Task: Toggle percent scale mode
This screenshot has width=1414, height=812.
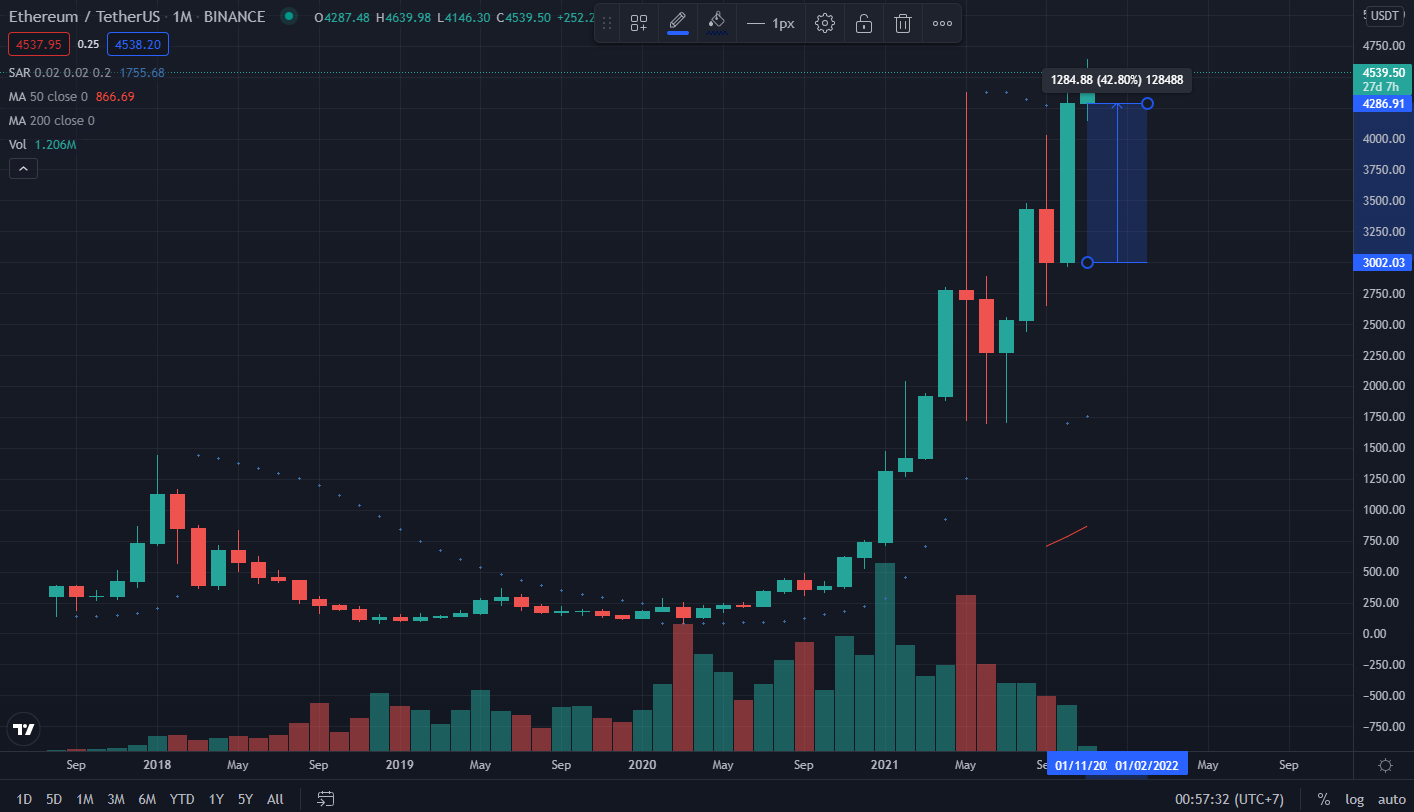Action: point(1323,799)
